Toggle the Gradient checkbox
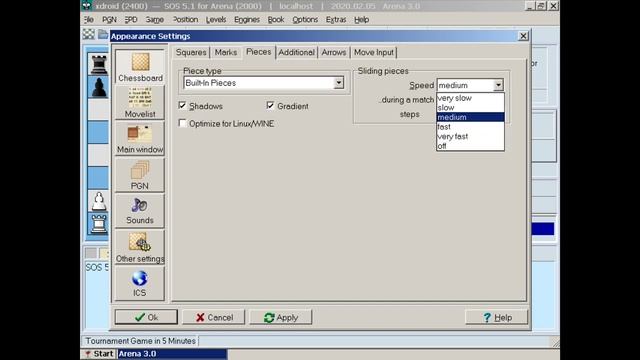 click(270, 105)
